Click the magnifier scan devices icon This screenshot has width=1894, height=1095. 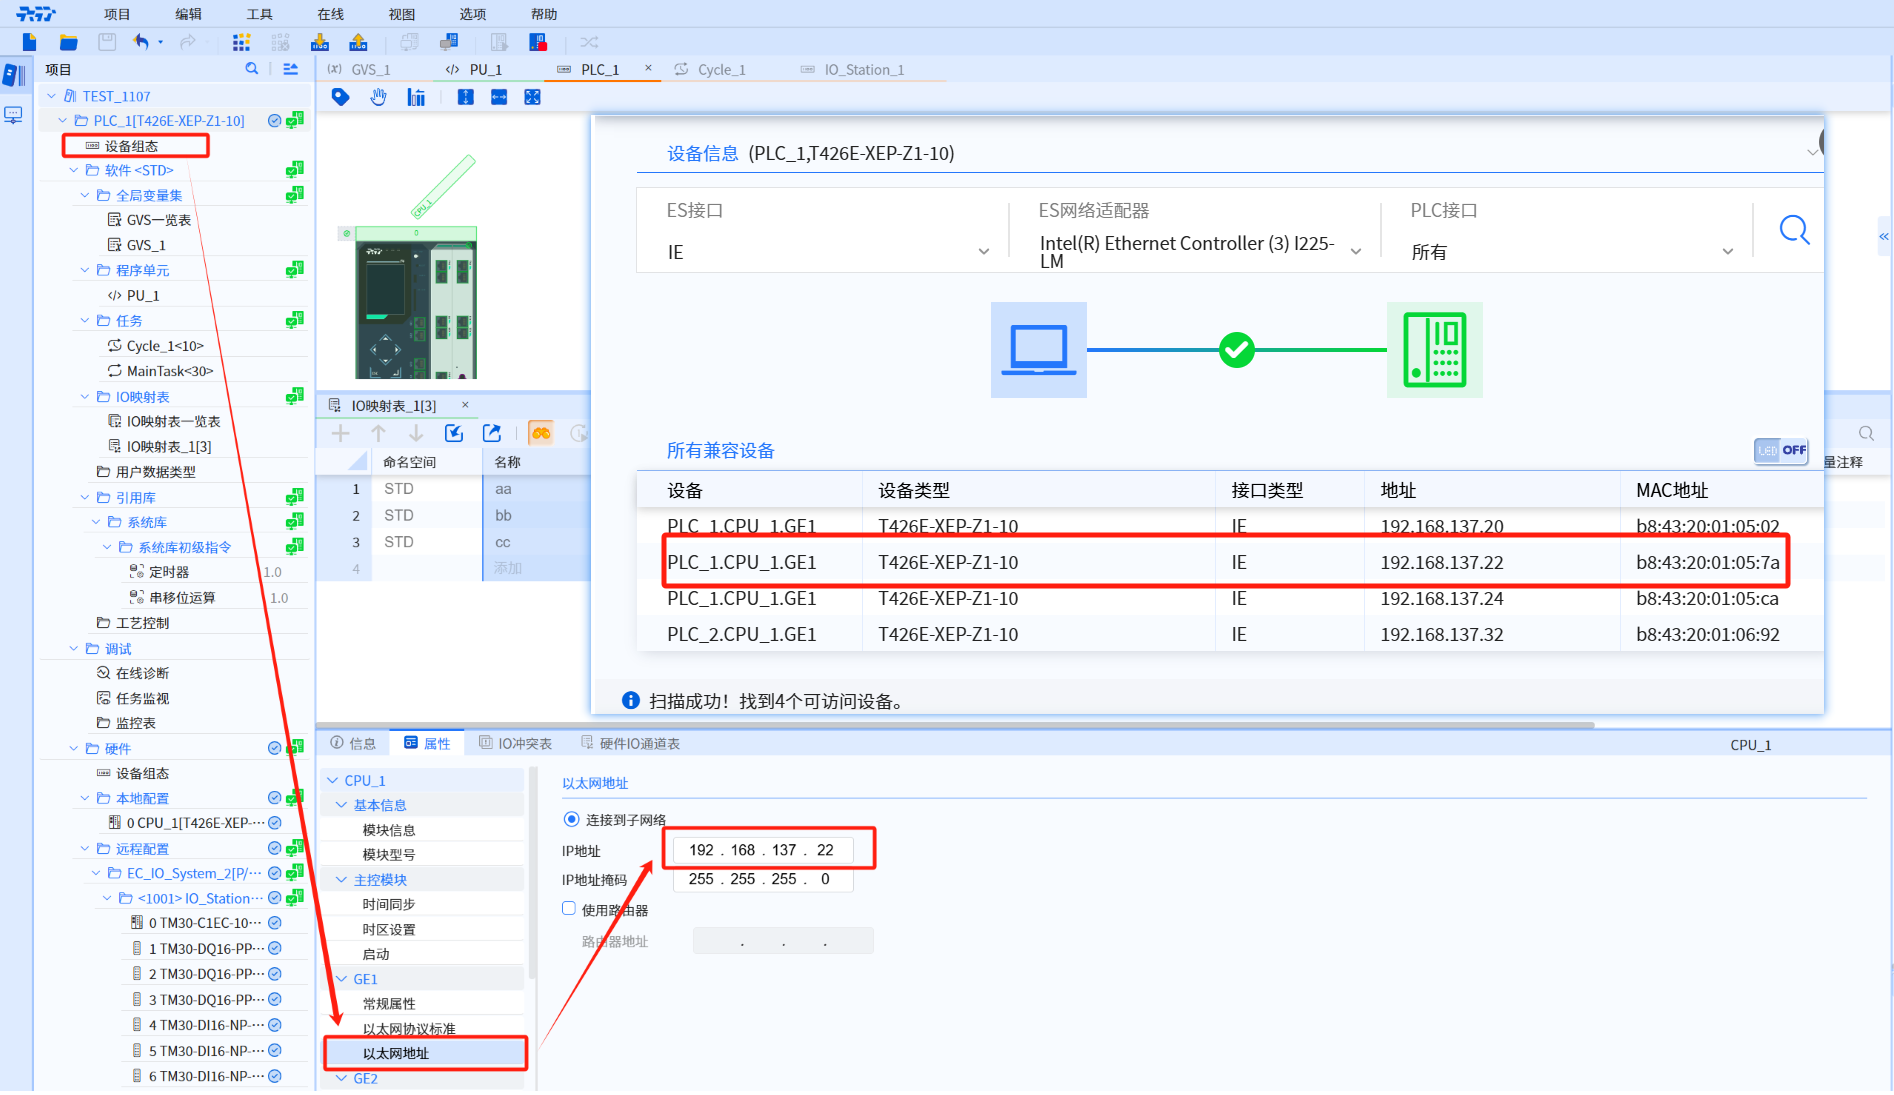pyautogui.click(x=1794, y=231)
